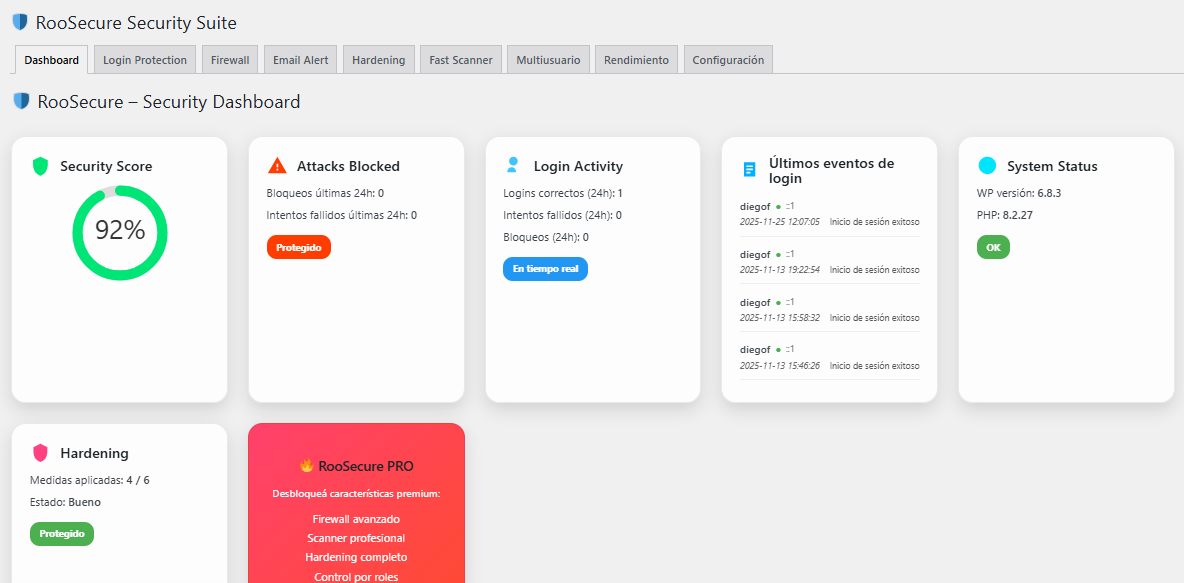1184x583 pixels.
Task: Click the RooSecure Security Suite page title
Action: (x=136, y=23)
